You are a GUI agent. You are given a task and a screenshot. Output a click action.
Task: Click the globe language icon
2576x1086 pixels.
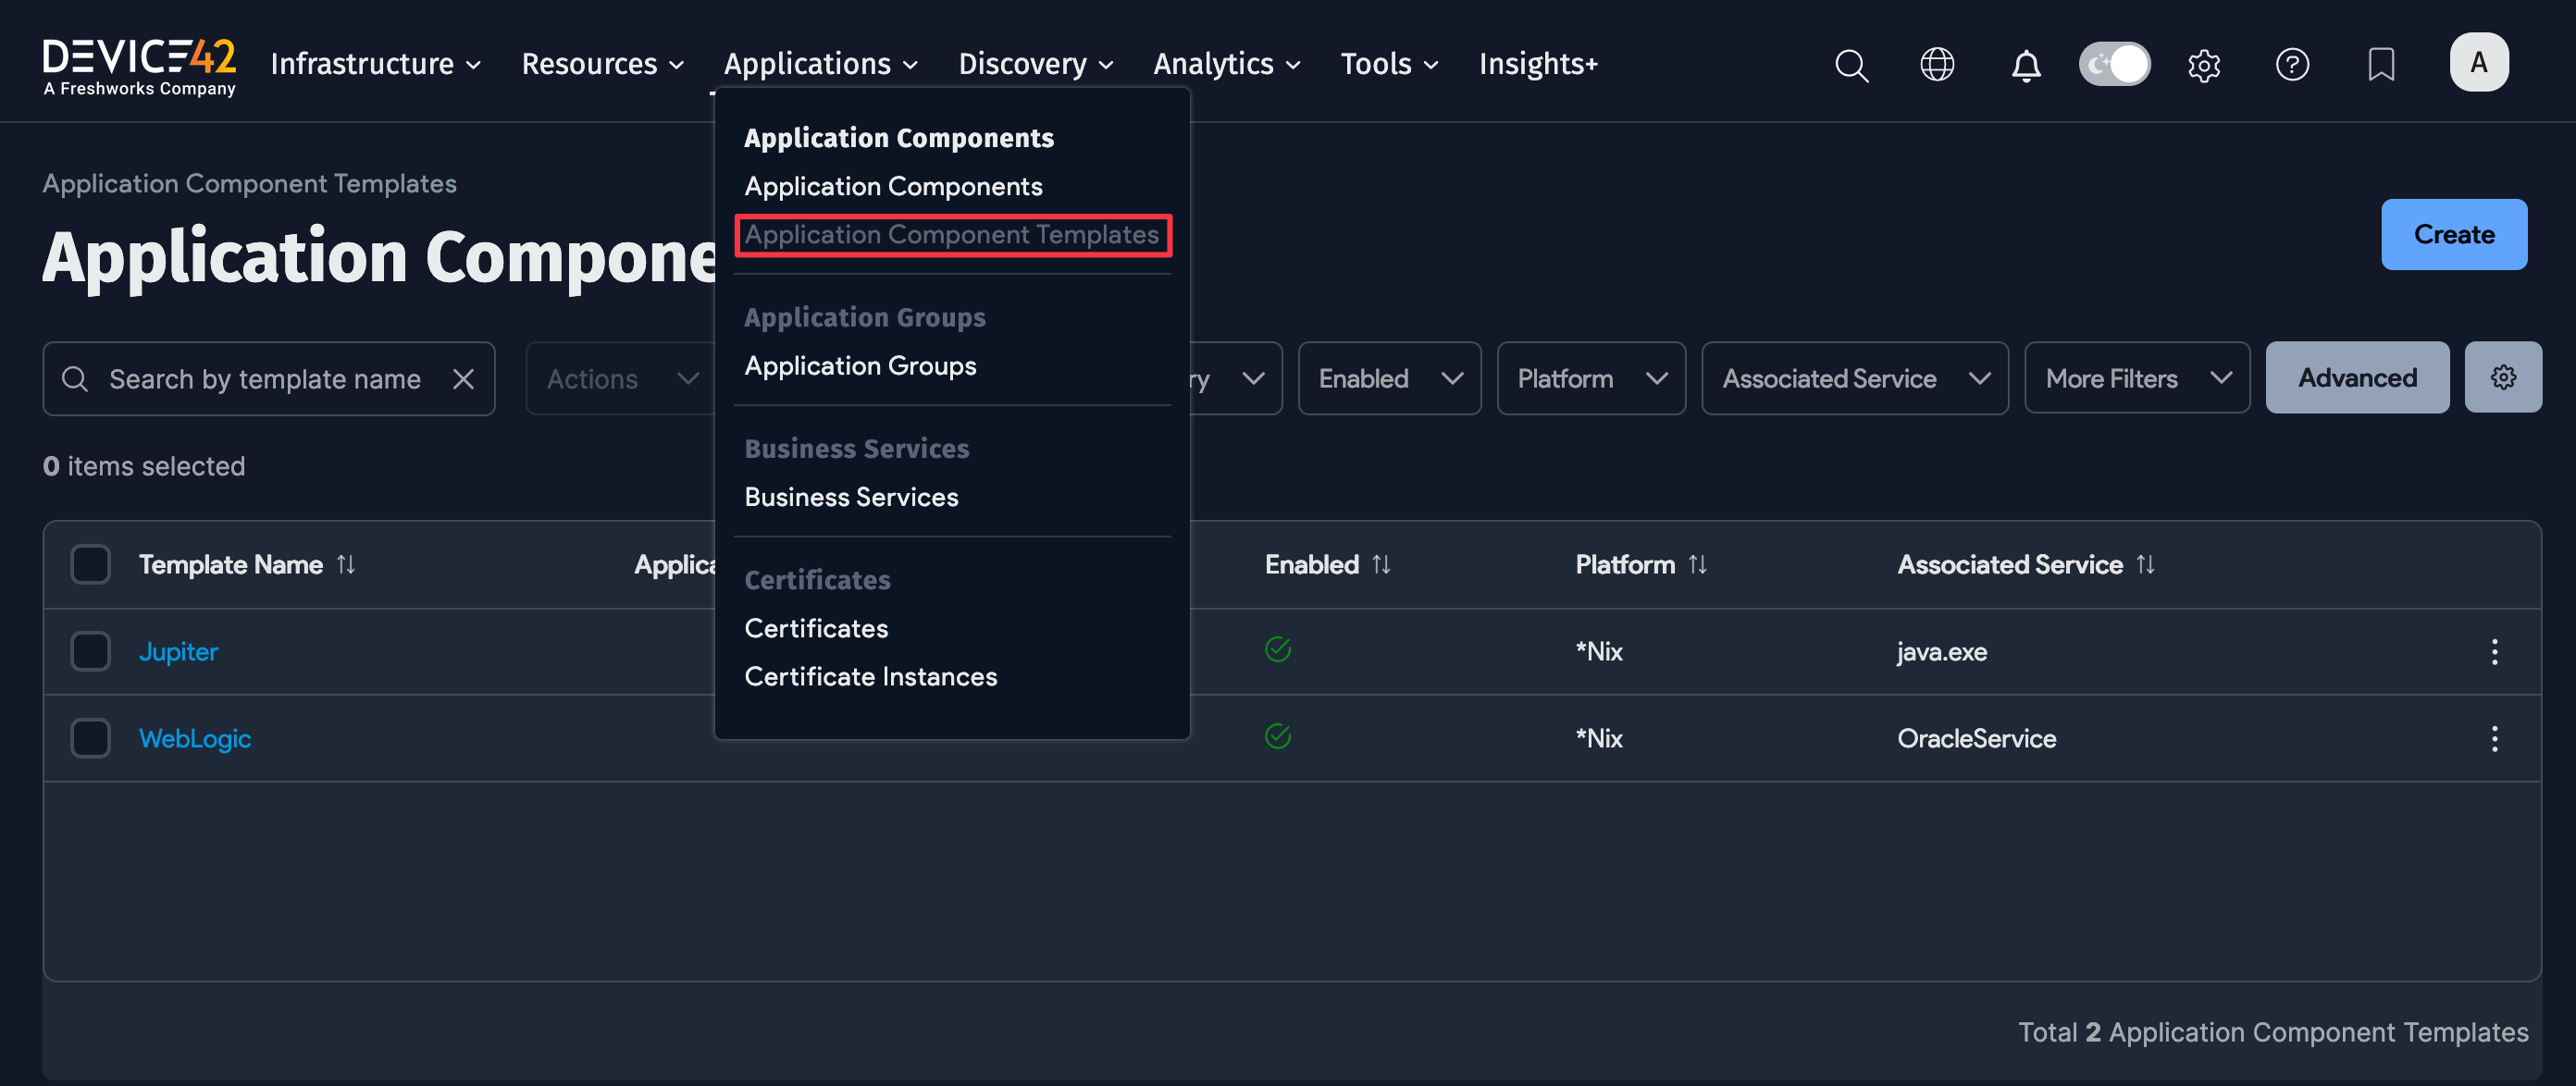pos(1937,64)
